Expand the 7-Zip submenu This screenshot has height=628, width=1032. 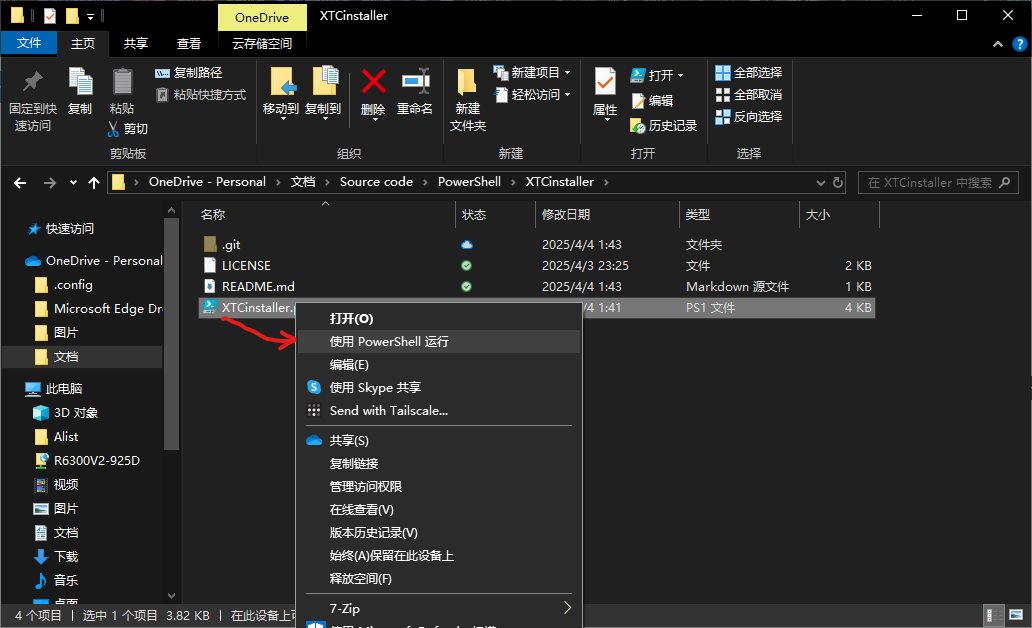(439, 608)
